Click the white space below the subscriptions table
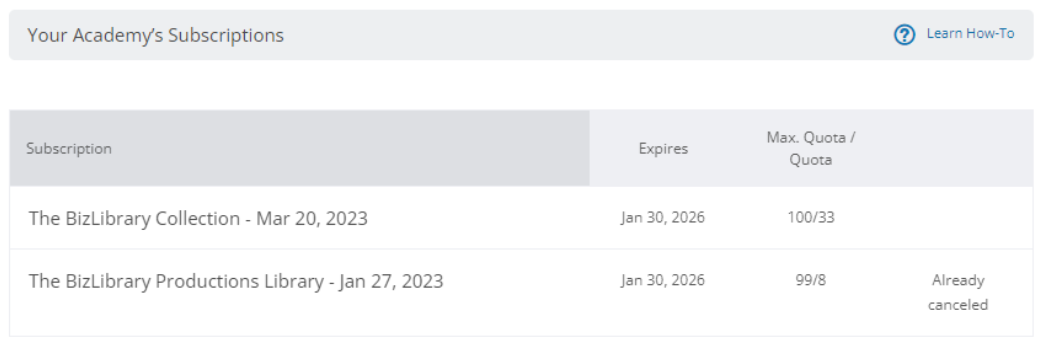This screenshot has height=362, width=1060. pyautogui.click(x=521, y=349)
